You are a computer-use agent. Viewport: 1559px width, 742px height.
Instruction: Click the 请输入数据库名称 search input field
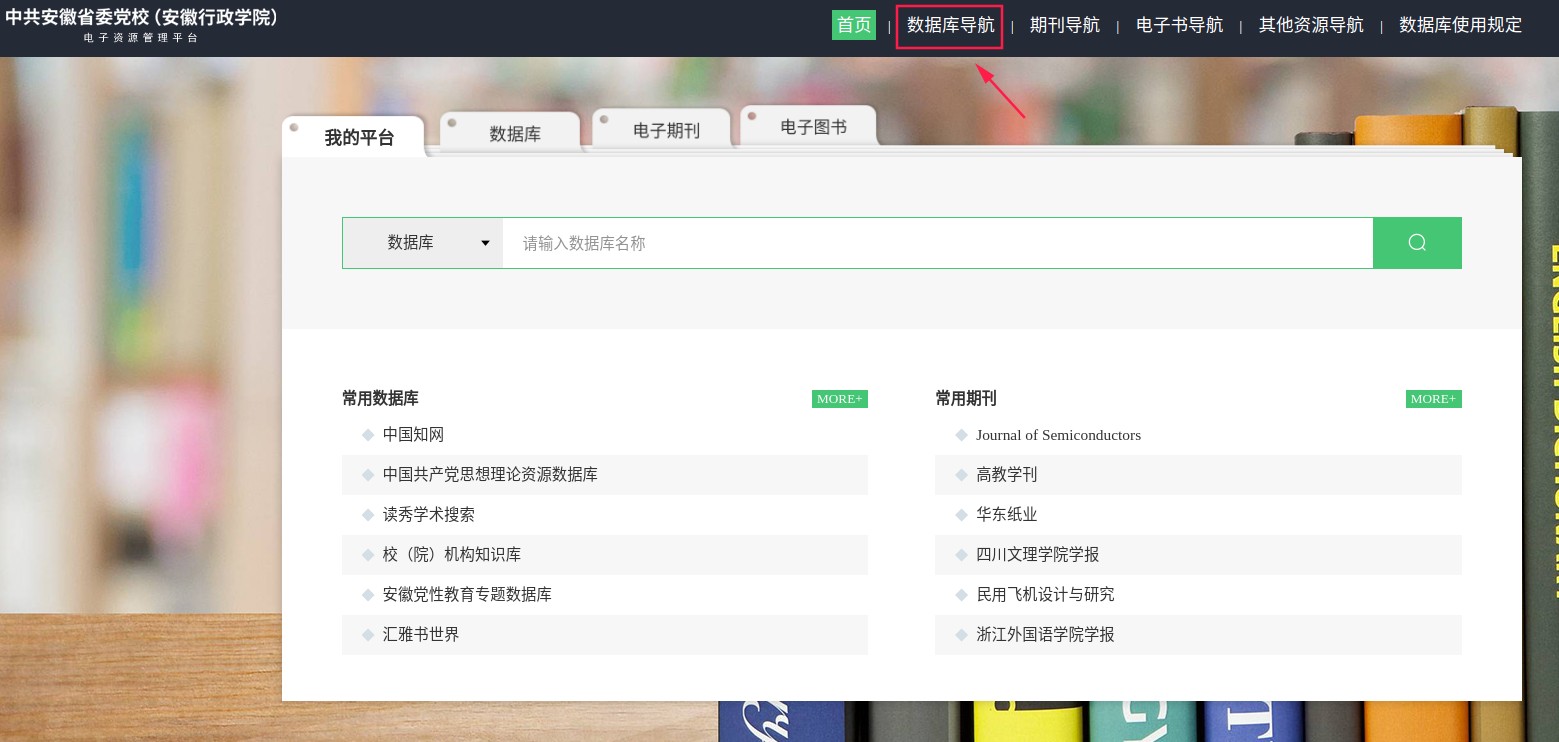(936, 243)
